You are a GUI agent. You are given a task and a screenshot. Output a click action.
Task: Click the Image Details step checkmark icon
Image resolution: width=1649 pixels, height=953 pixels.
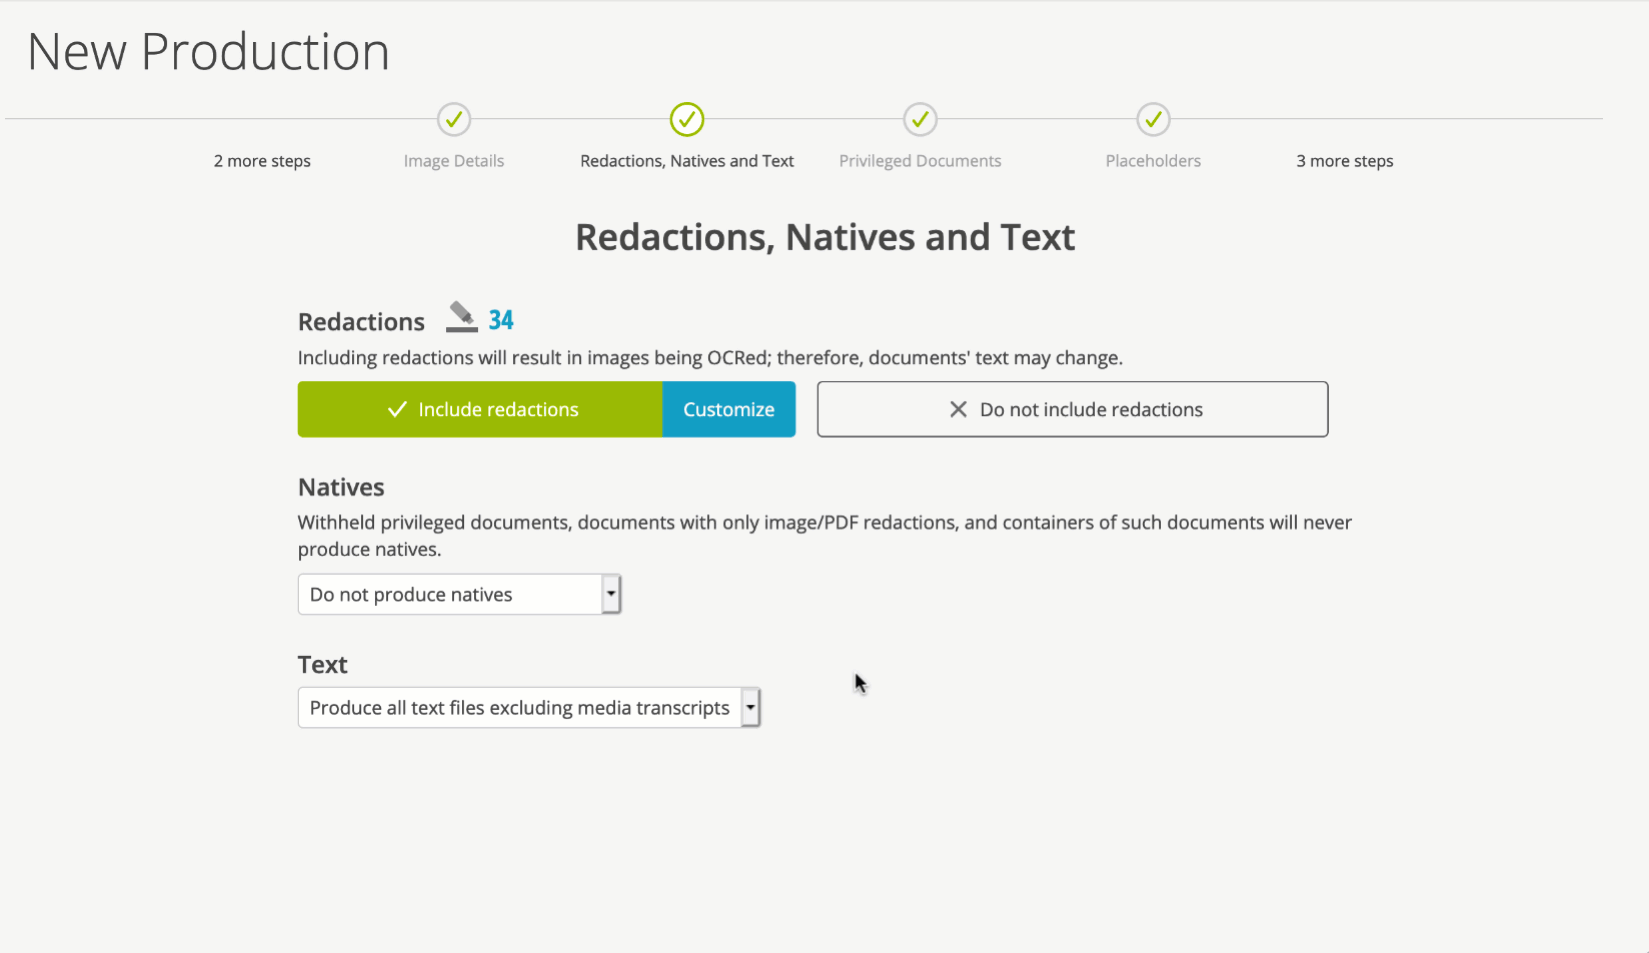pyautogui.click(x=454, y=120)
